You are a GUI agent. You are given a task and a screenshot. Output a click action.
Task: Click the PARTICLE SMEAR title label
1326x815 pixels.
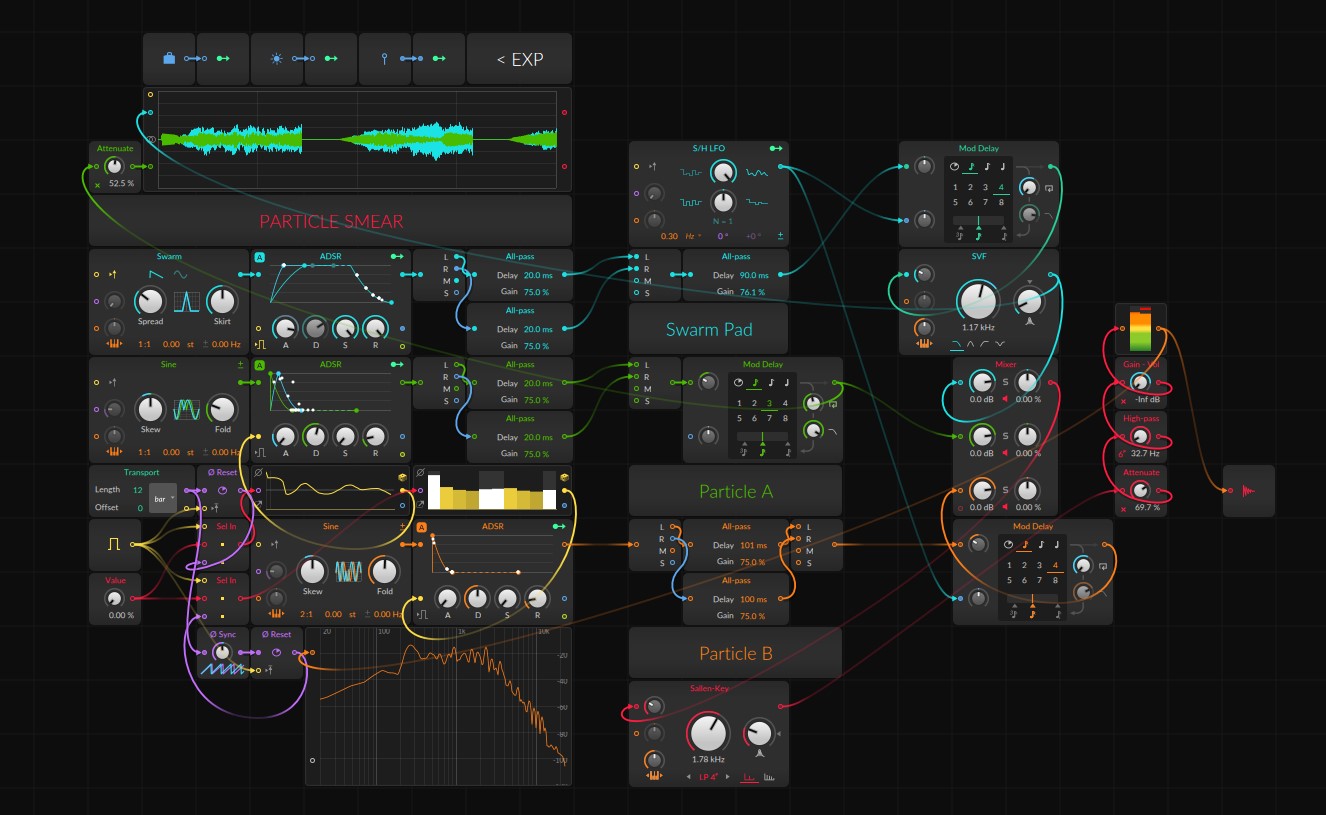tap(331, 221)
